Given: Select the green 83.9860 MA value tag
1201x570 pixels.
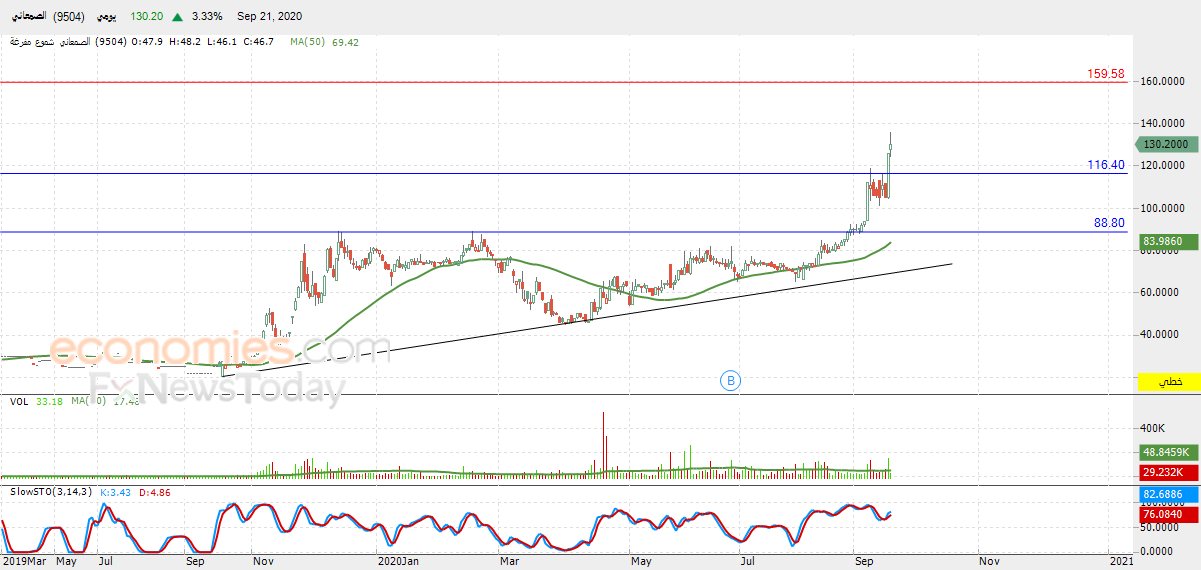Looking at the screenshot, I should (1167, 241).
